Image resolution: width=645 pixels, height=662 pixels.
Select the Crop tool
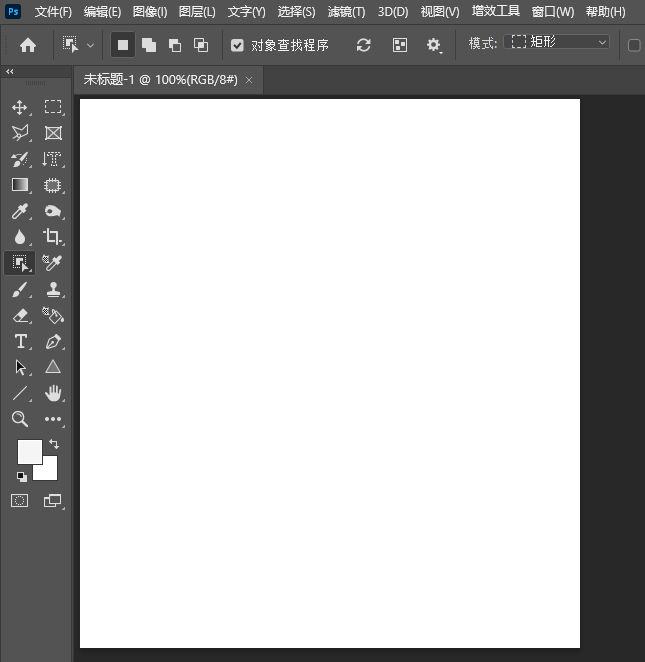pos(52,237)
